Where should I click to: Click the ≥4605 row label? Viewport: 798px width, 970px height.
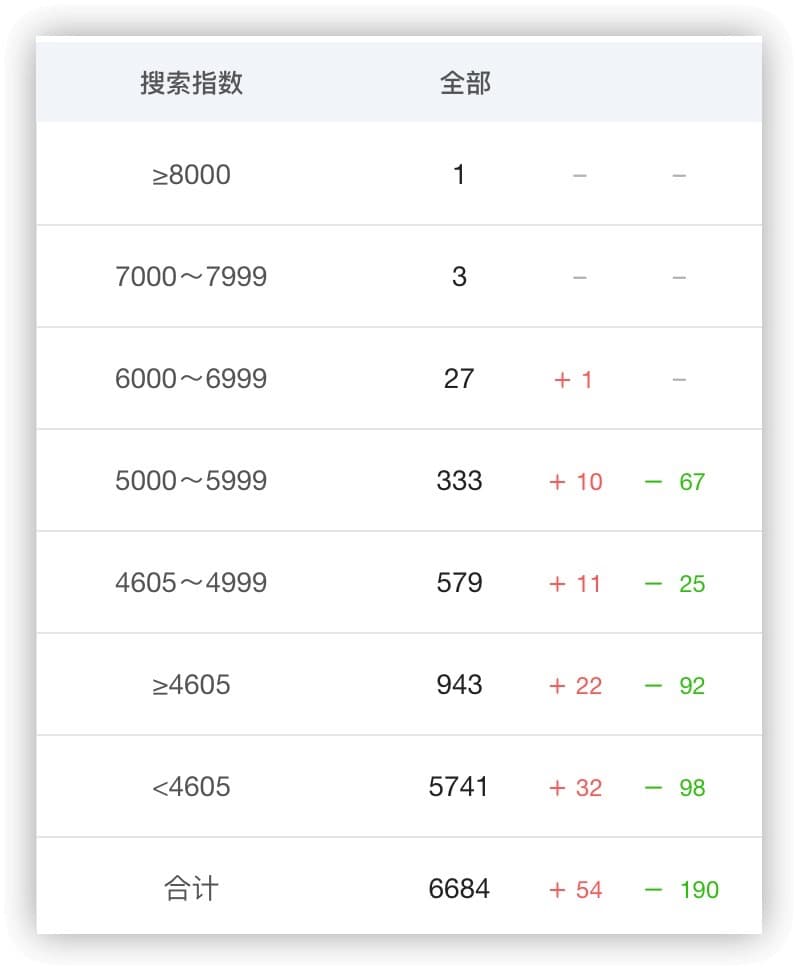[x=191, y=685]
